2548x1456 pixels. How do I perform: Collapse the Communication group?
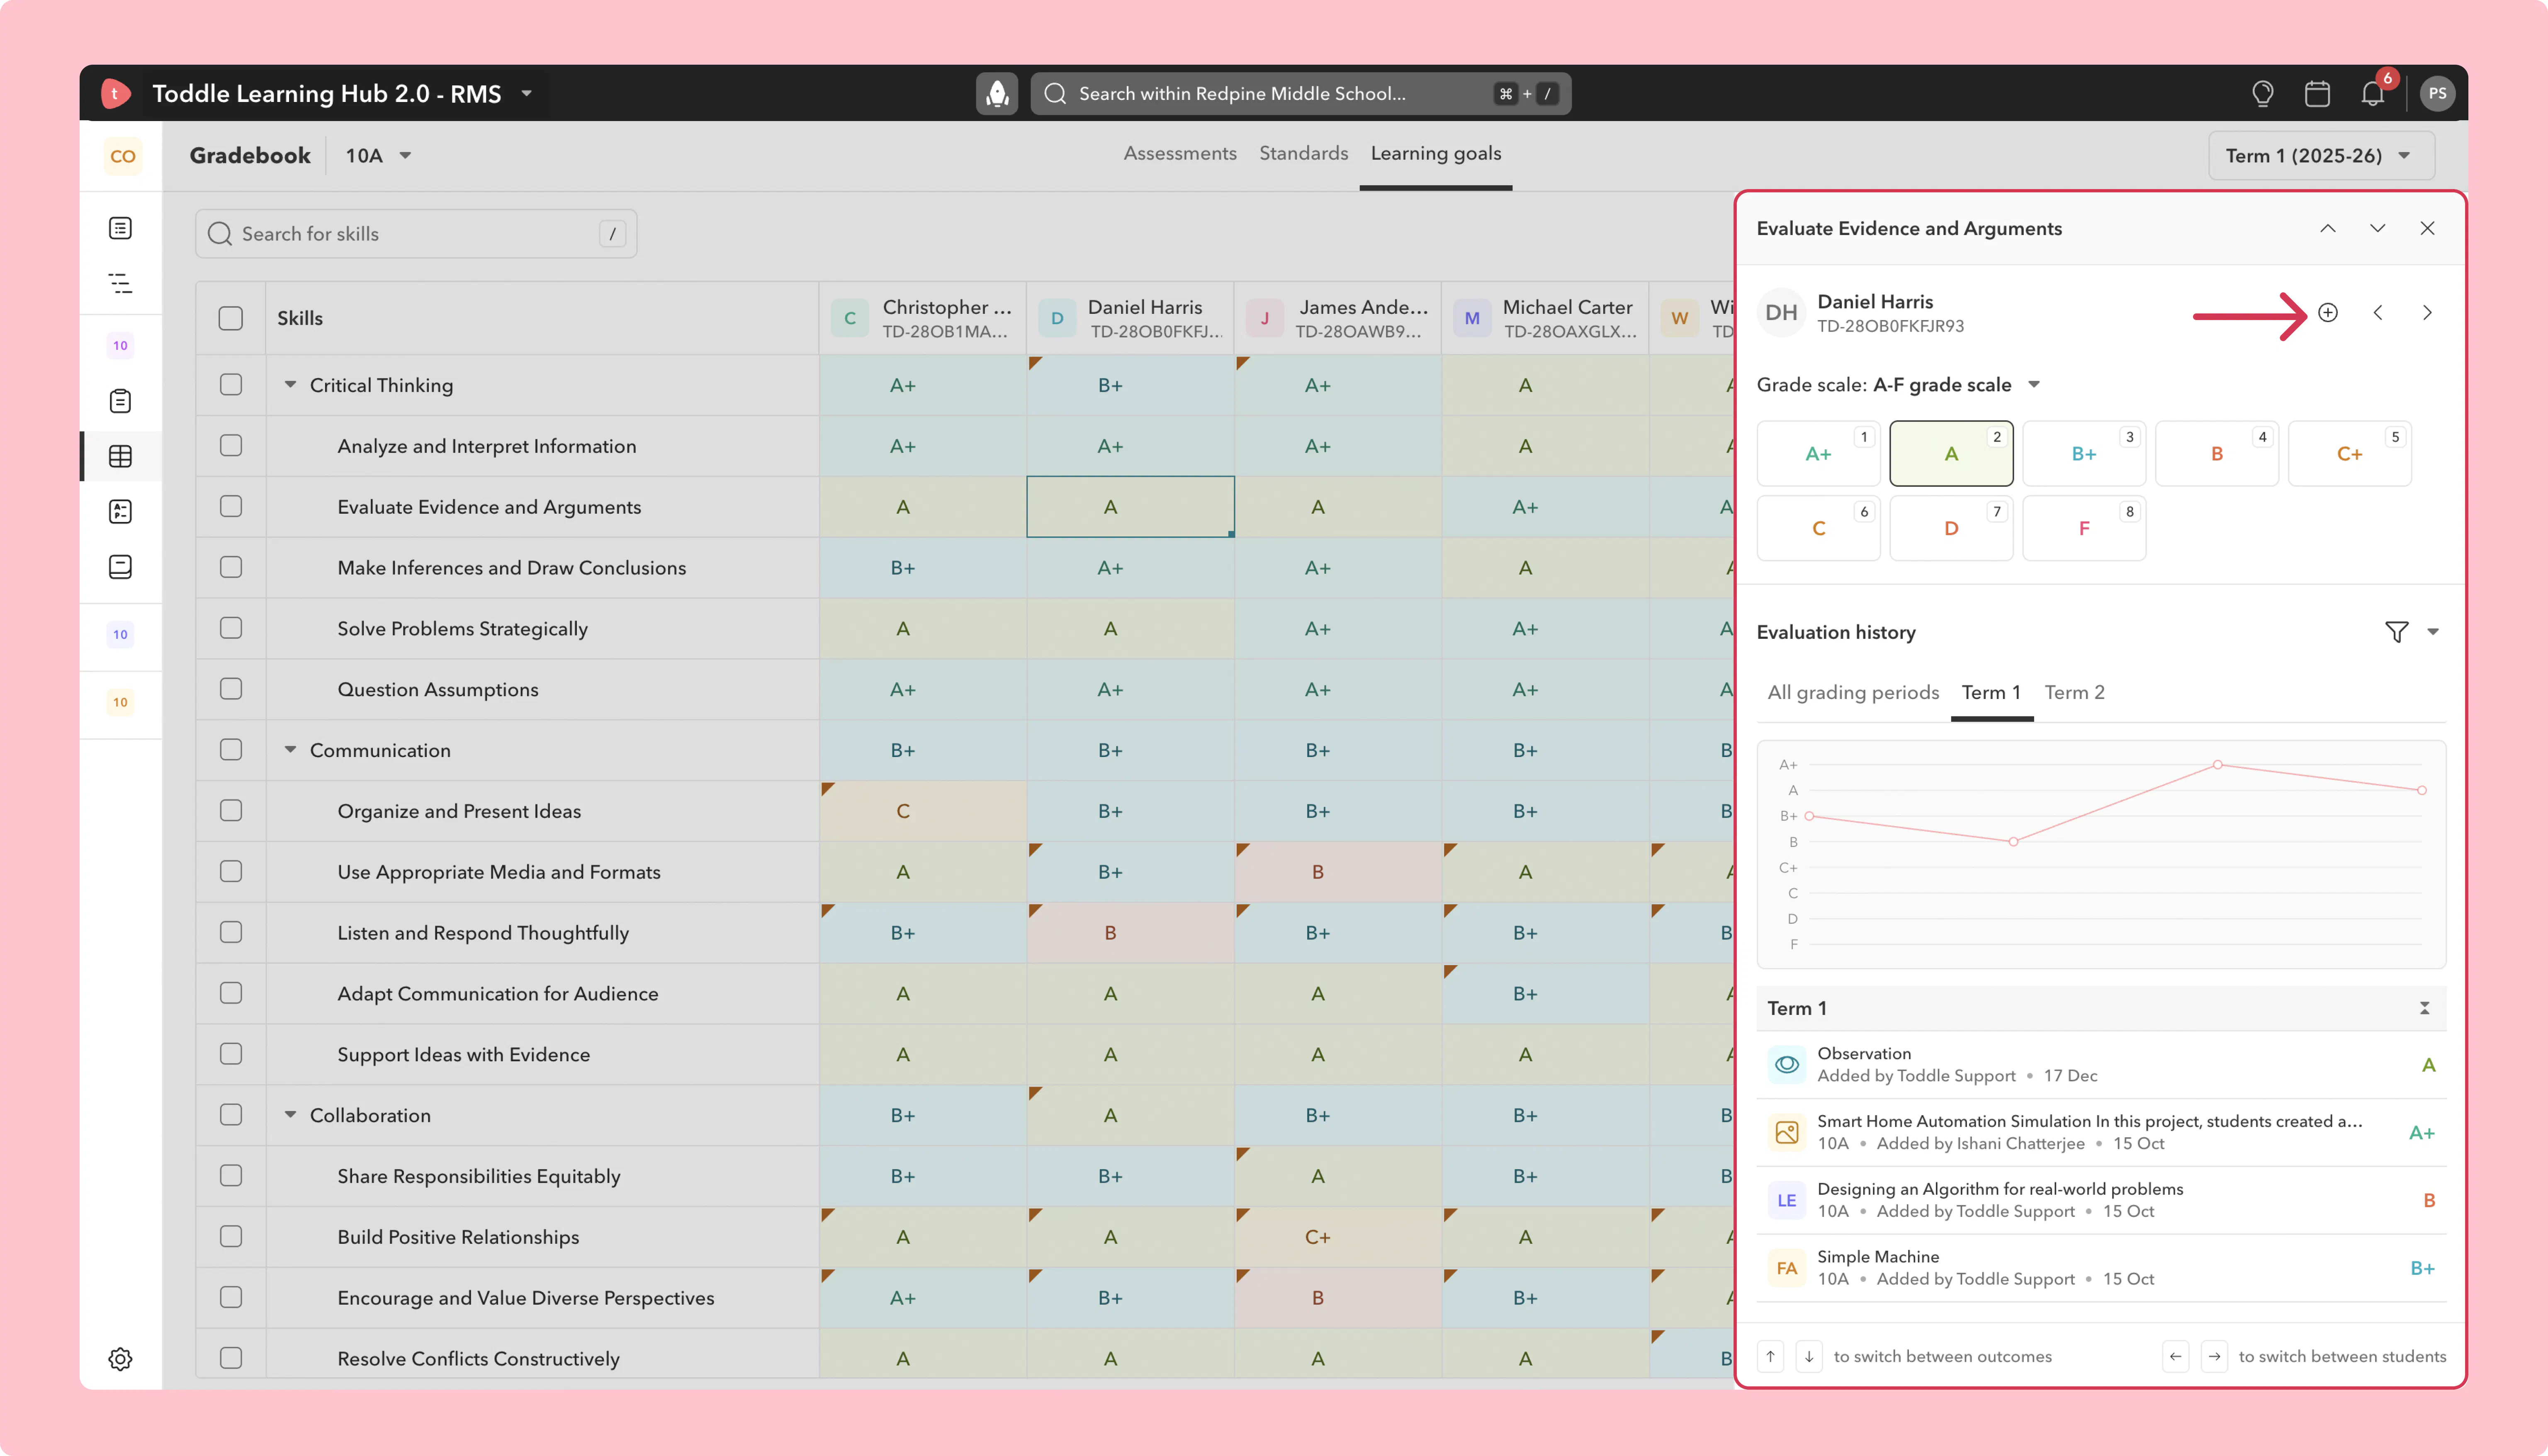pos(290,750)
